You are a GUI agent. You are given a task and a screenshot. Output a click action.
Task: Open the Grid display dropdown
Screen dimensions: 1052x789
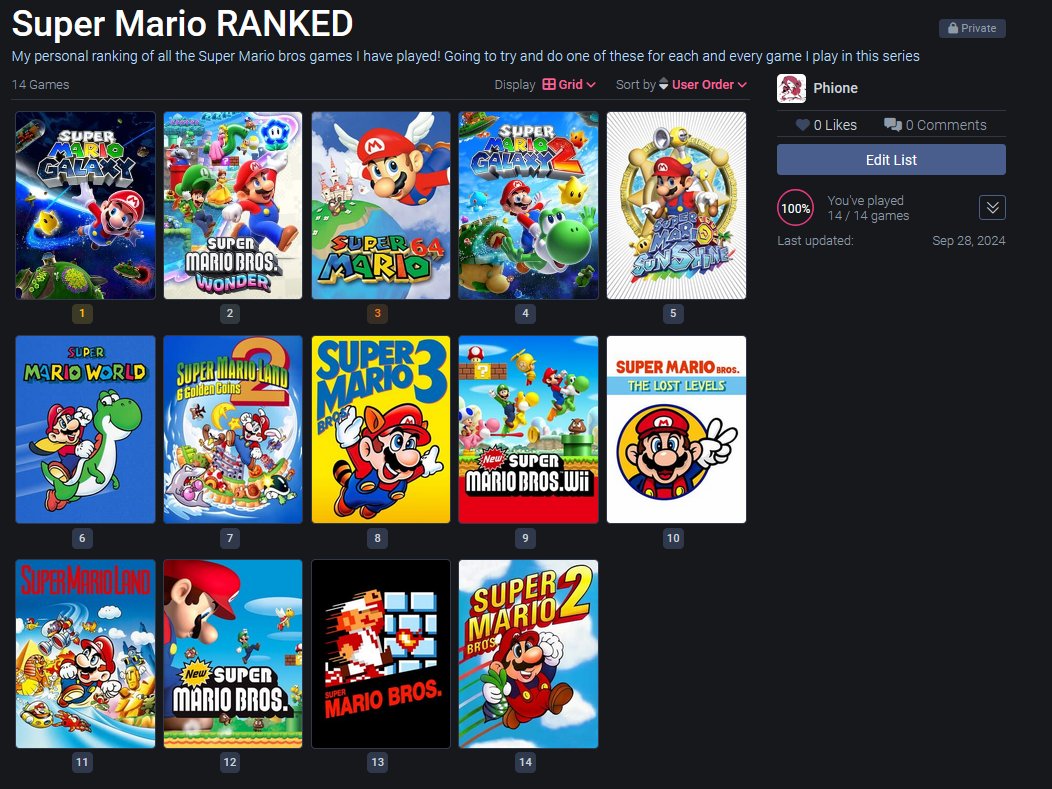(569, 85)
